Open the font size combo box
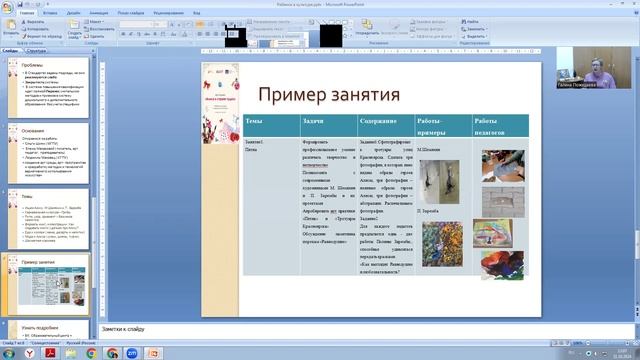640x360 pixels. pyautogui.click(x=160, y=24)
